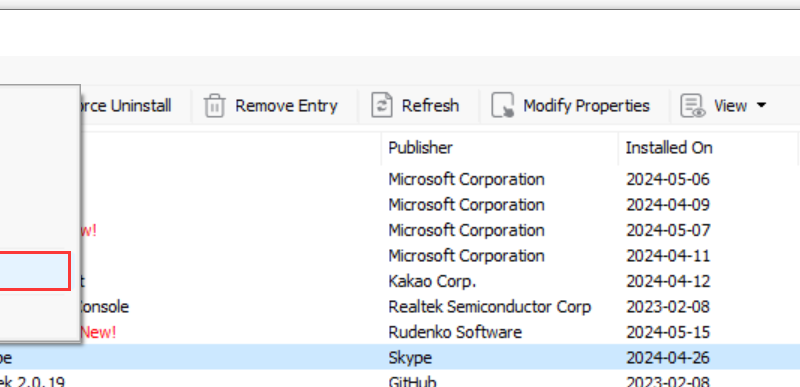Viewport: 800px width, 387px height.
Task: Click the install date 2024-05-06
Action: pyautogui.click(x=668, y=179)
